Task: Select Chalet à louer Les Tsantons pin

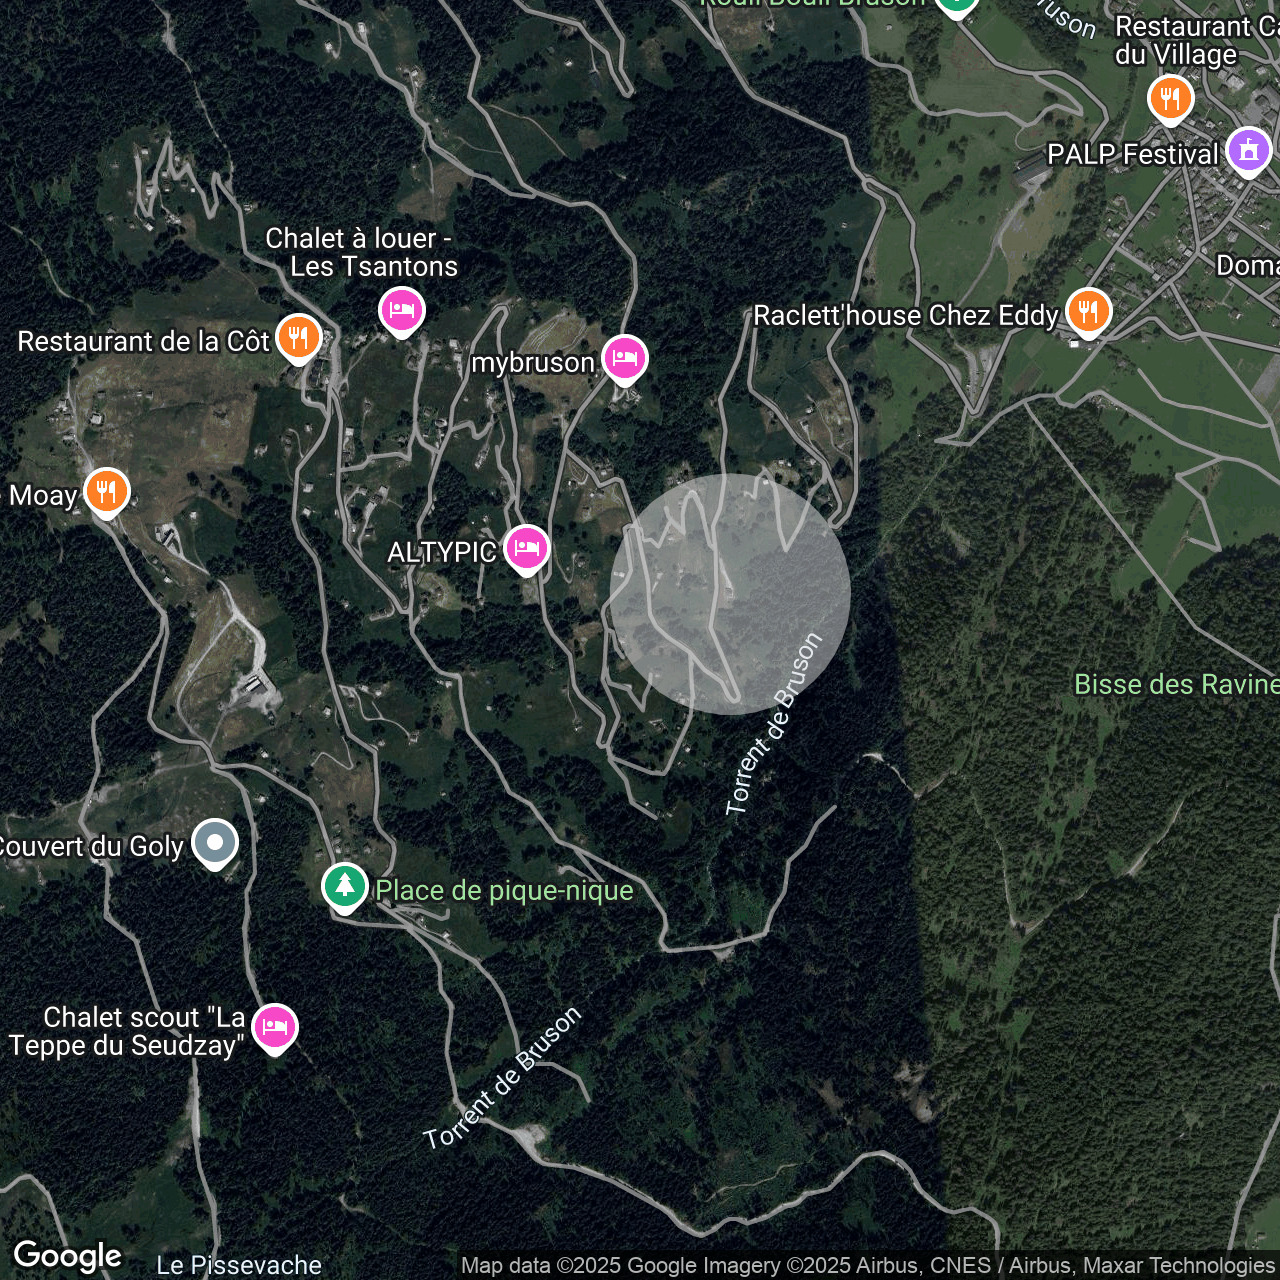Action: [x=401, y=310]
